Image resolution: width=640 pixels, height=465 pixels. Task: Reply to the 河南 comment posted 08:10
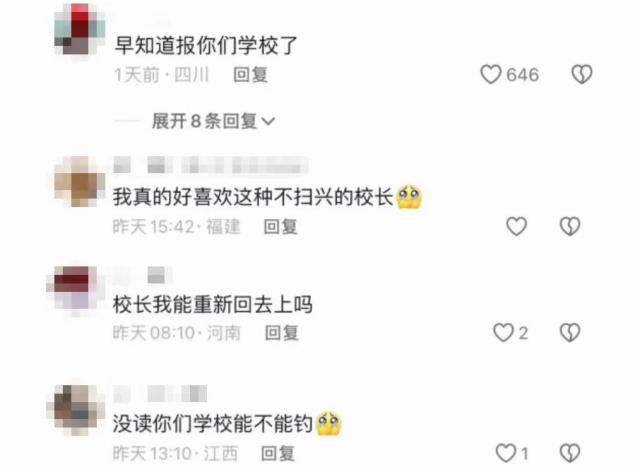point(282,333)
